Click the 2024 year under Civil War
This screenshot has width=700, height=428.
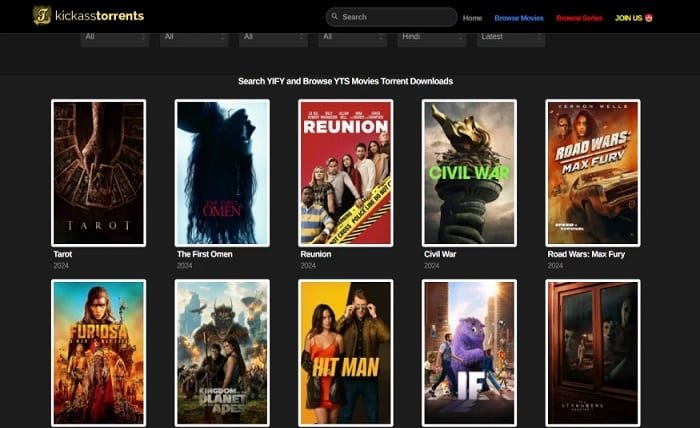coord(432,266)
